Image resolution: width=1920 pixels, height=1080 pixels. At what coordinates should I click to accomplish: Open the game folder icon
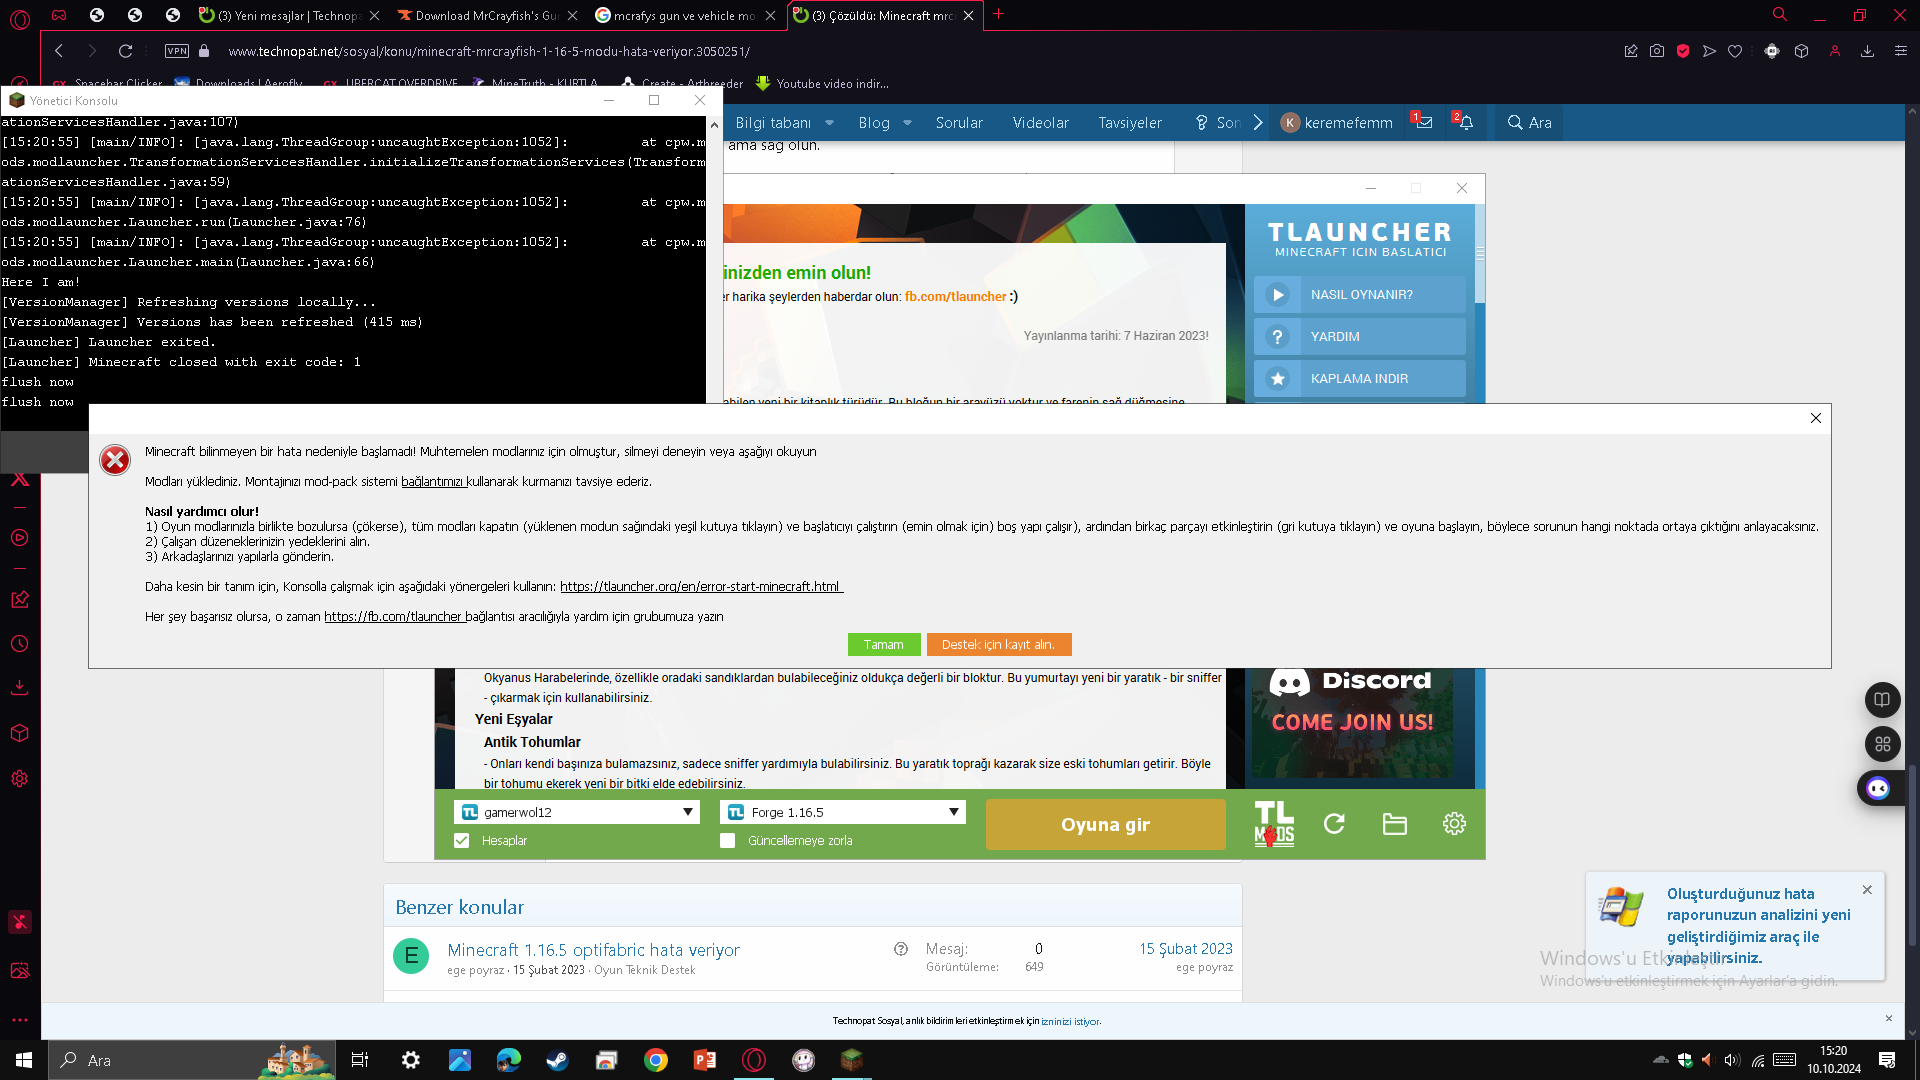coord(1394,824)
